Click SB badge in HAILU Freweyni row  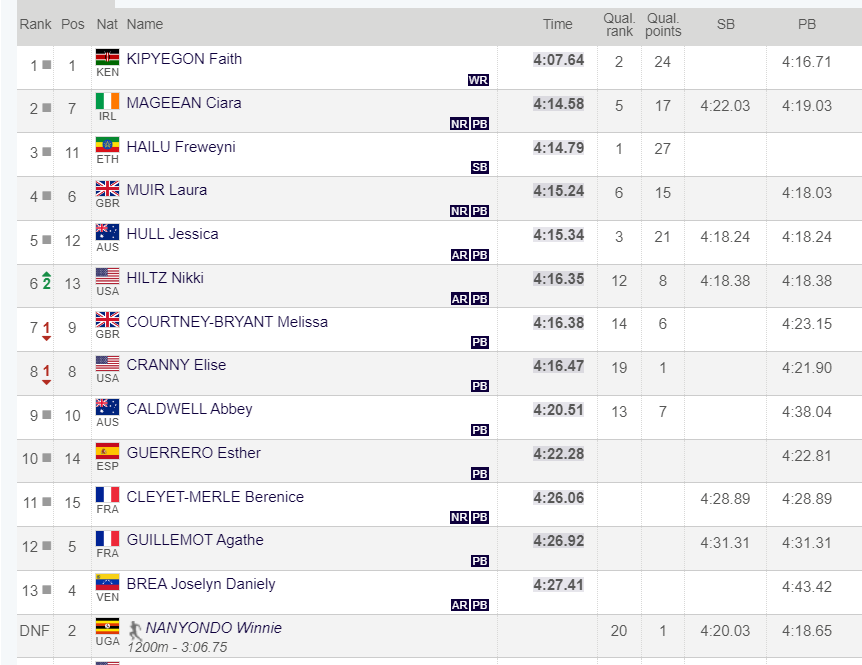coord(479,167)
